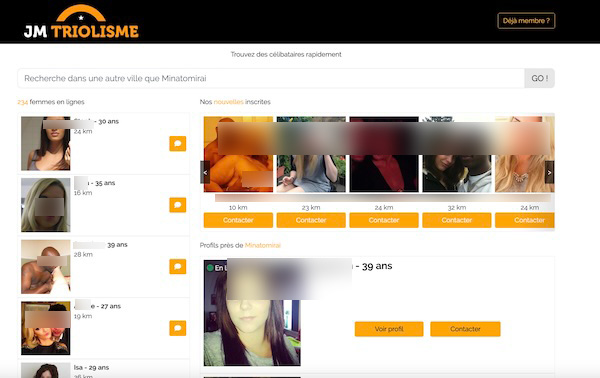The image size is (600, 378).
Task: Contact the new member at 23 km
Action: [311, 220]
